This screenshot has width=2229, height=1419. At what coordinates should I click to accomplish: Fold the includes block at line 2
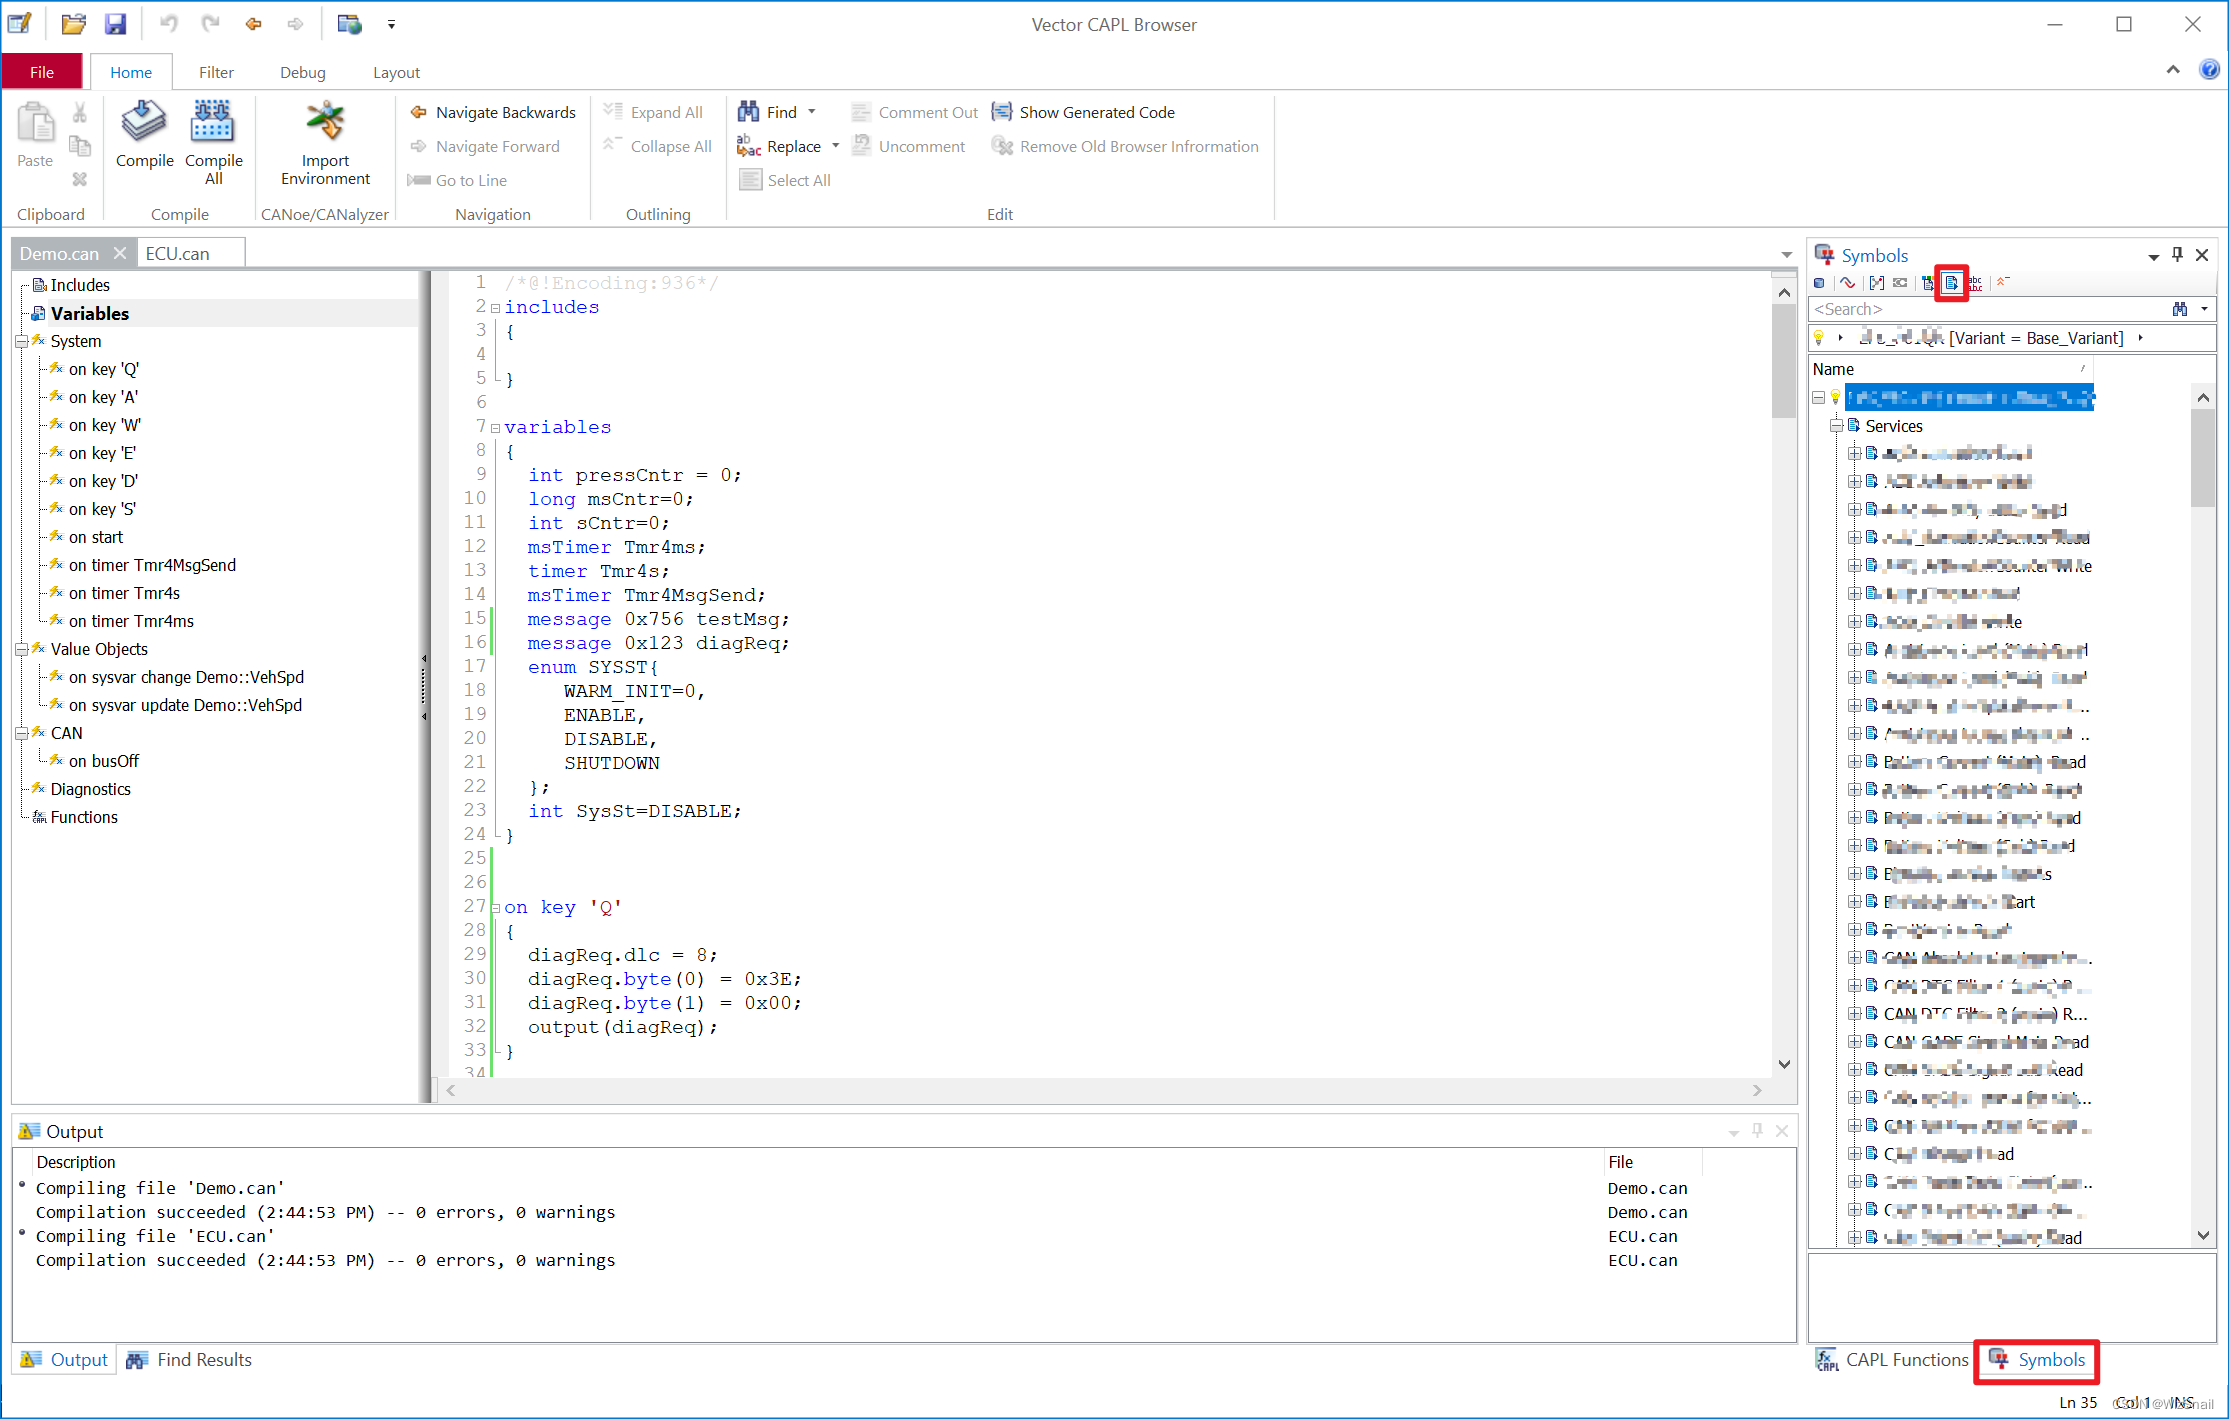click(x=495, y=308)
